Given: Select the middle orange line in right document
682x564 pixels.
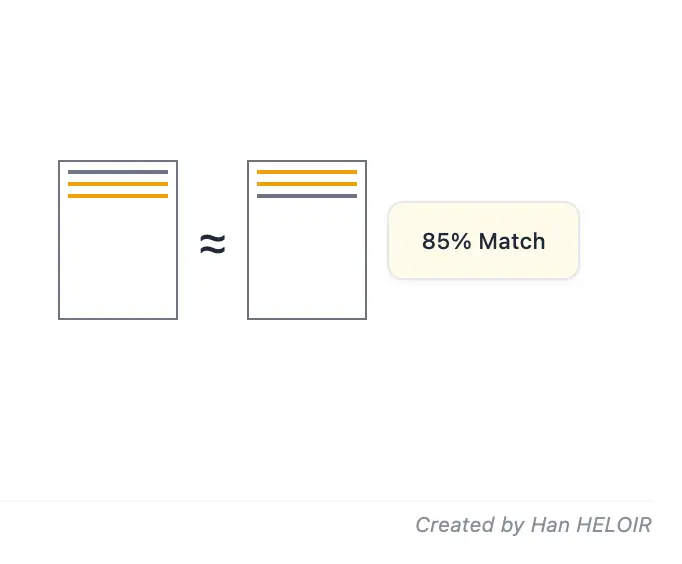Looking at the screenshot, I should tap(307, 184).
